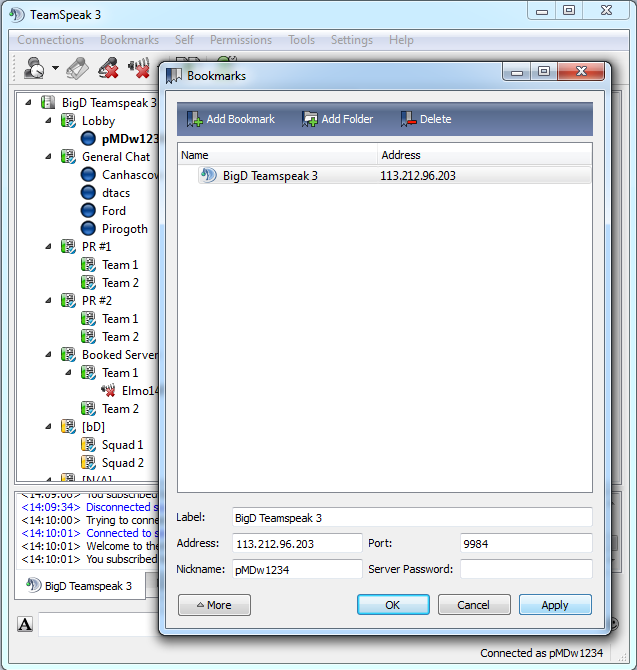Click Team 1 icon under PR #2
This screenshot has width=637, height=670.
[x=88, y=318]
